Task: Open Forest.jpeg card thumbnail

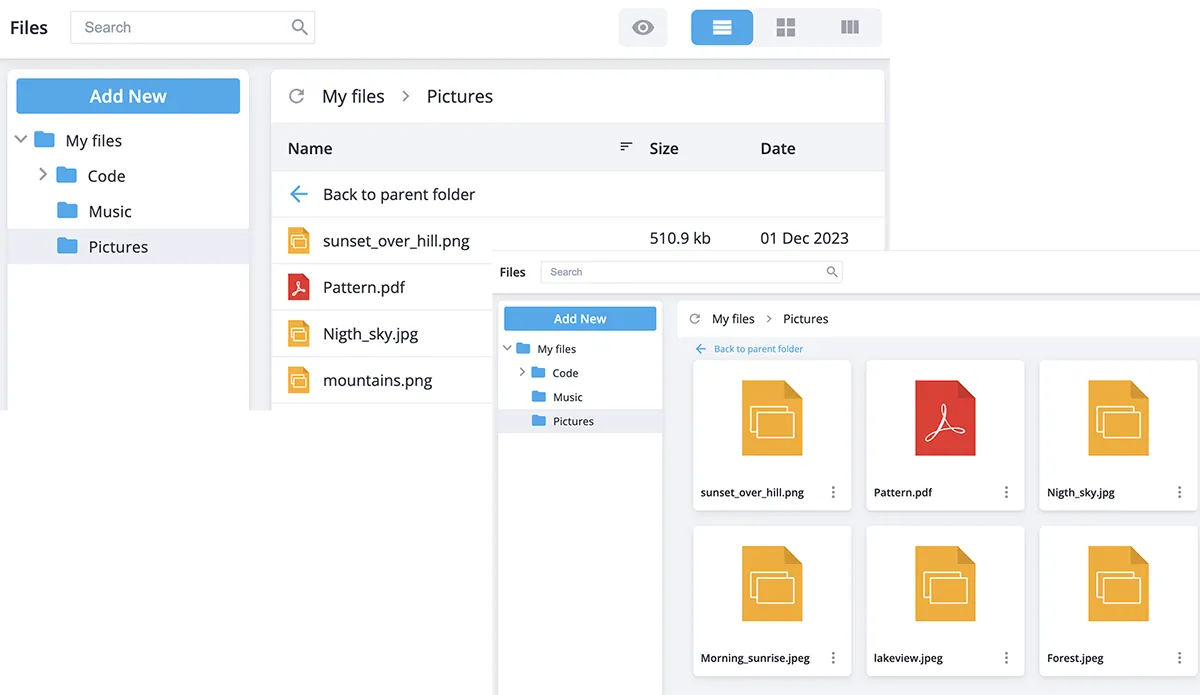Action: point(1118,584)
